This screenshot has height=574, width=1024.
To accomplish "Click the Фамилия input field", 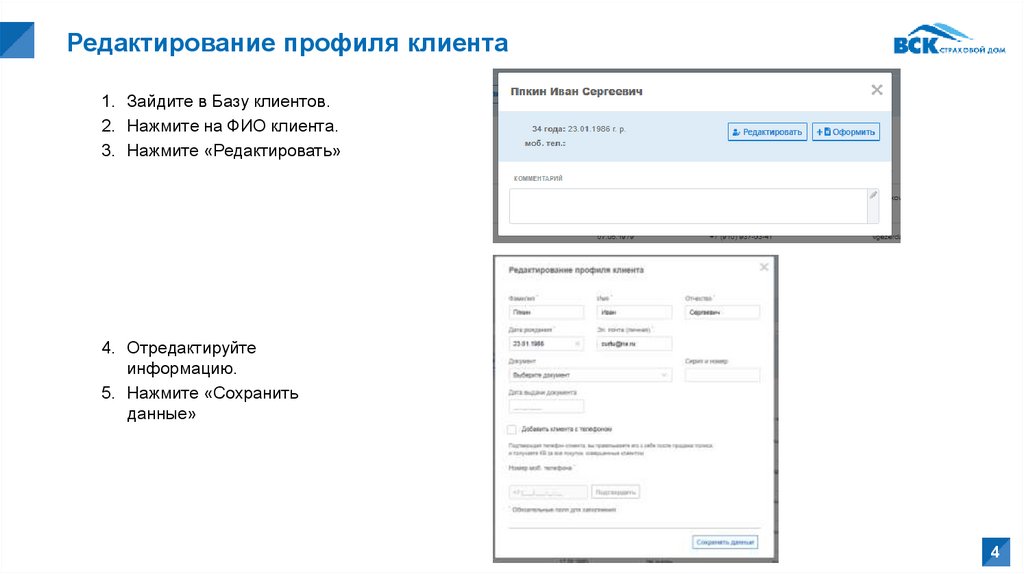I will tap(546, 312).
